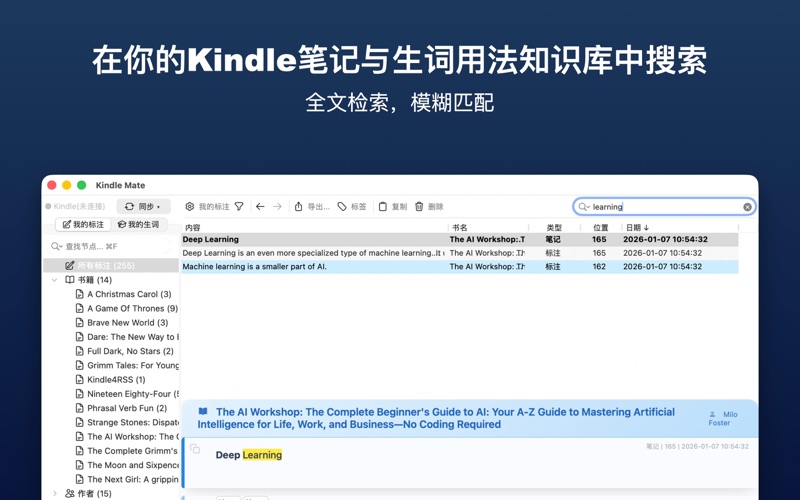Switch to 我的标注 tab
Viewport: 800px width, 500px height.
point(83,224)
